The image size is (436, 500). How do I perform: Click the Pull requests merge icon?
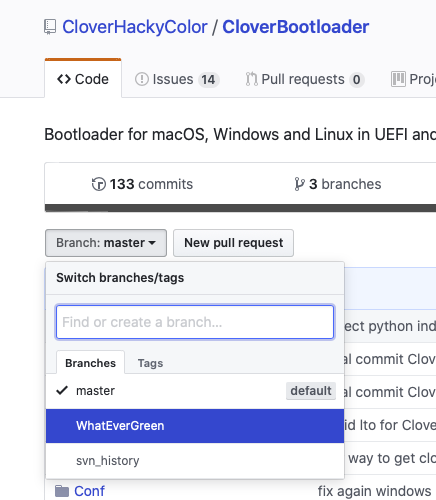[251, 79]
